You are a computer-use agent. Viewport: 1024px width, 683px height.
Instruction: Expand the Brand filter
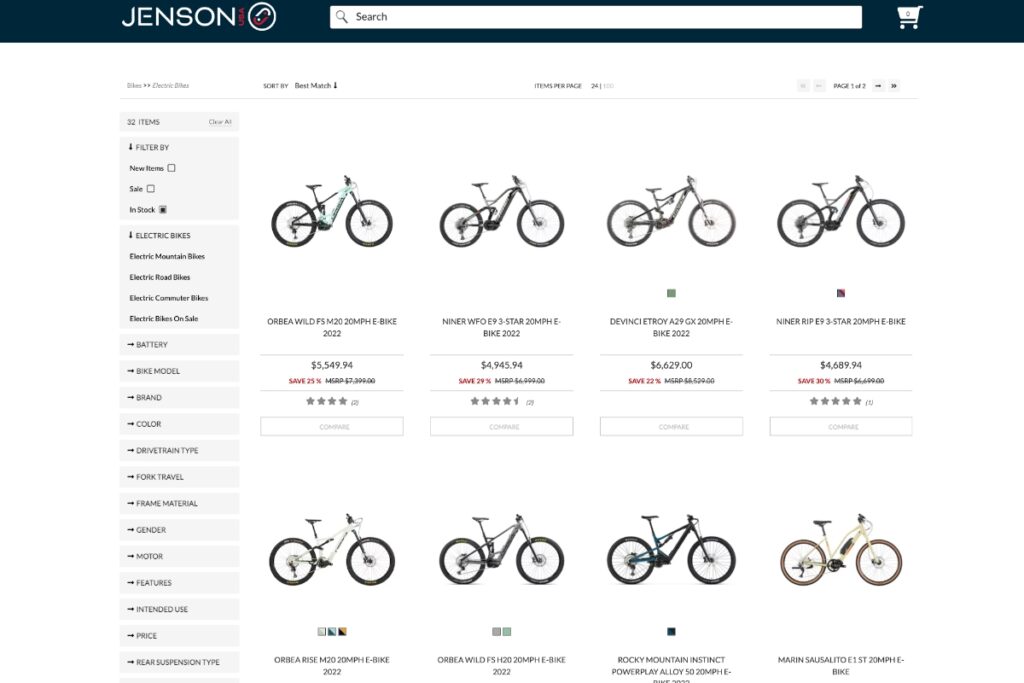tap(179, 397)
